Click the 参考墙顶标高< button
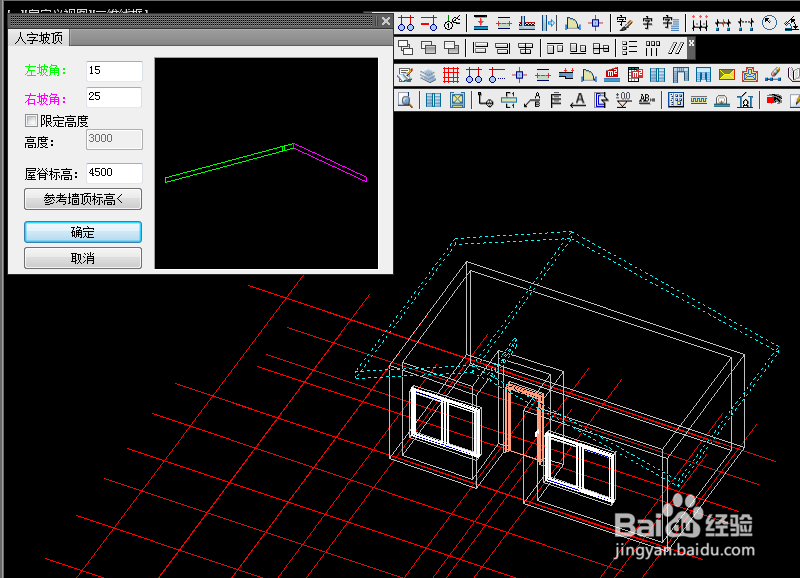The image size is (800, 578). point(83,199)
